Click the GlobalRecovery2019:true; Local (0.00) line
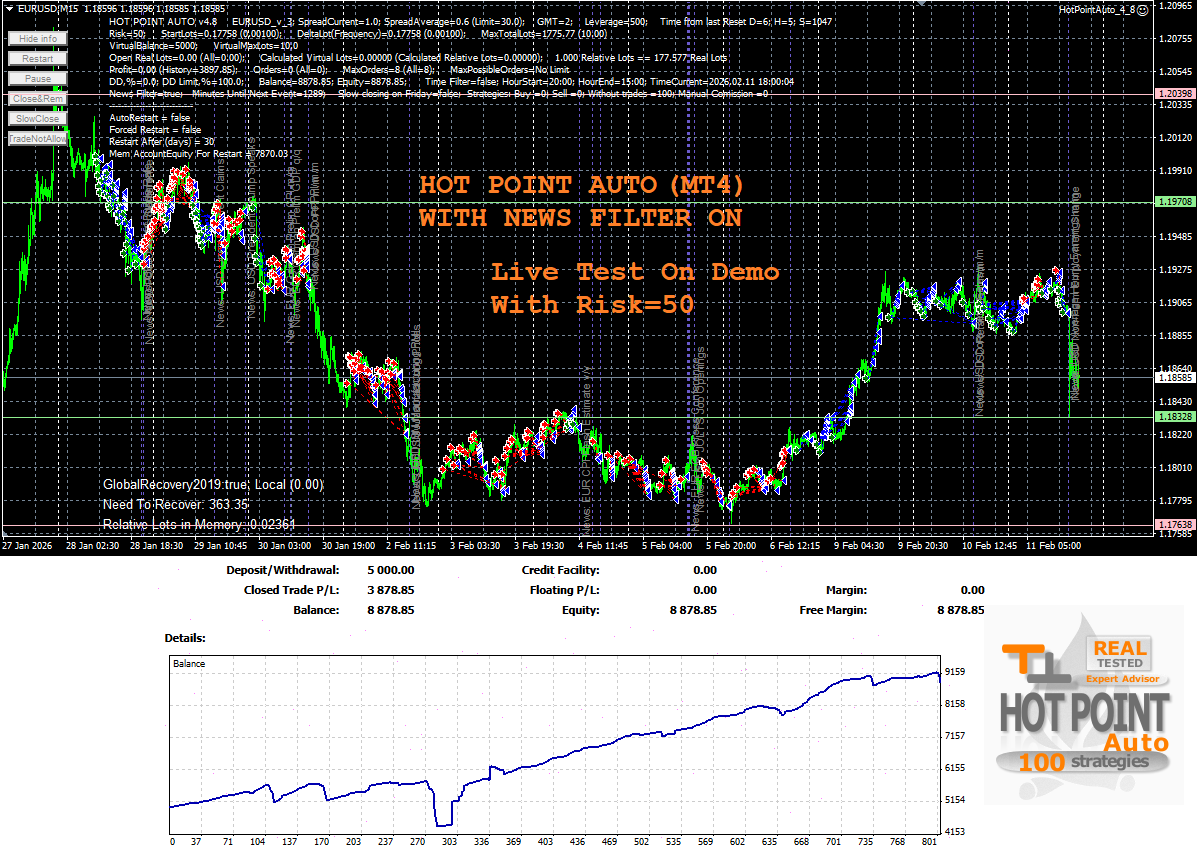The width and height of the screenshot is (1197, 851). click(x=213, y=485)
